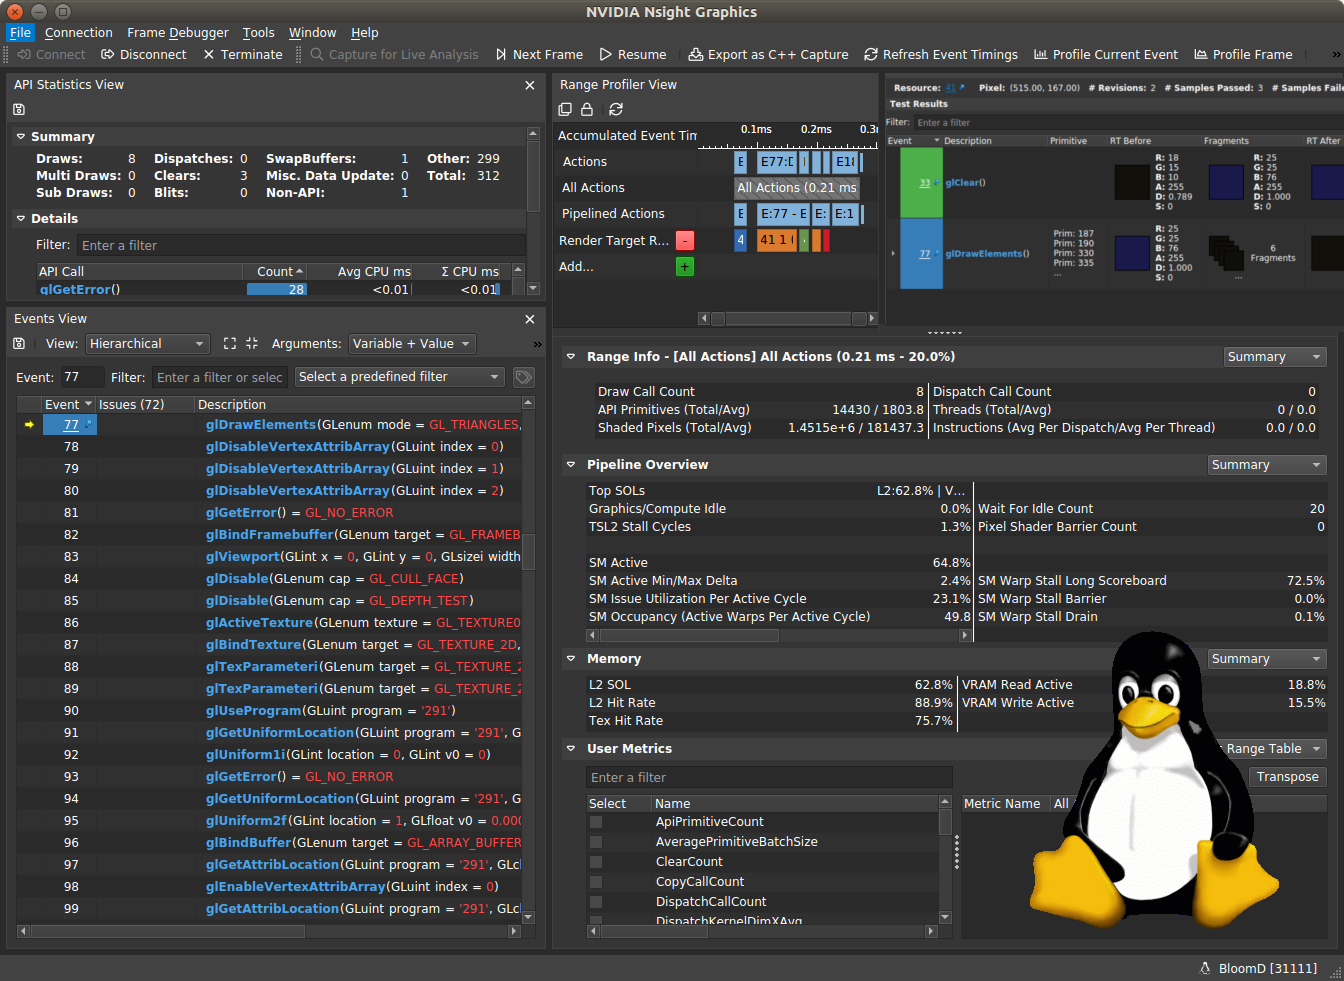Image resolution: width=1344 pixels, height=981 pixels.
Task: Open the Arguments Variable + Value dropdown
Action: click(412, 344)
